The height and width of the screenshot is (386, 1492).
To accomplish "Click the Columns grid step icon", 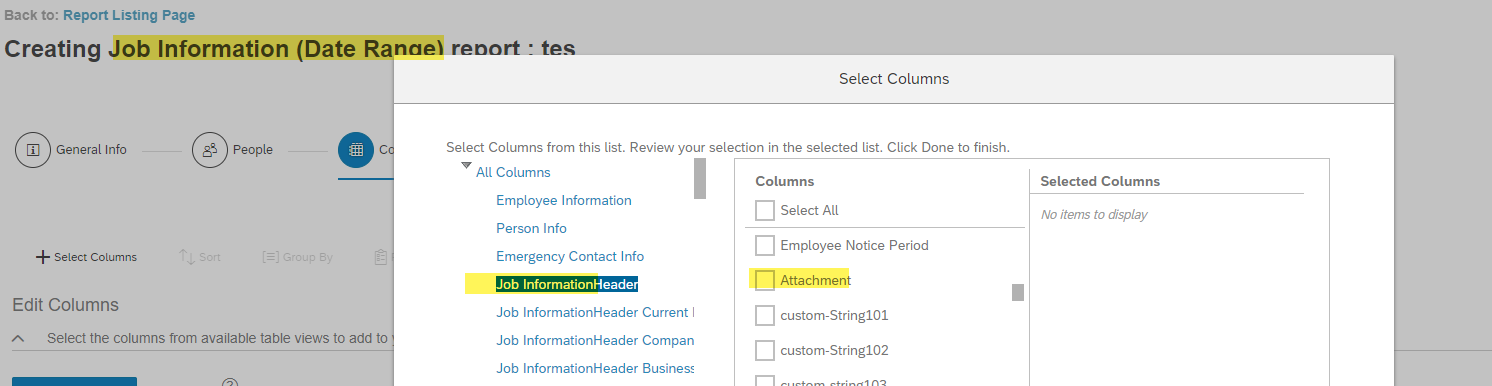I will click(x=356, y=150).
